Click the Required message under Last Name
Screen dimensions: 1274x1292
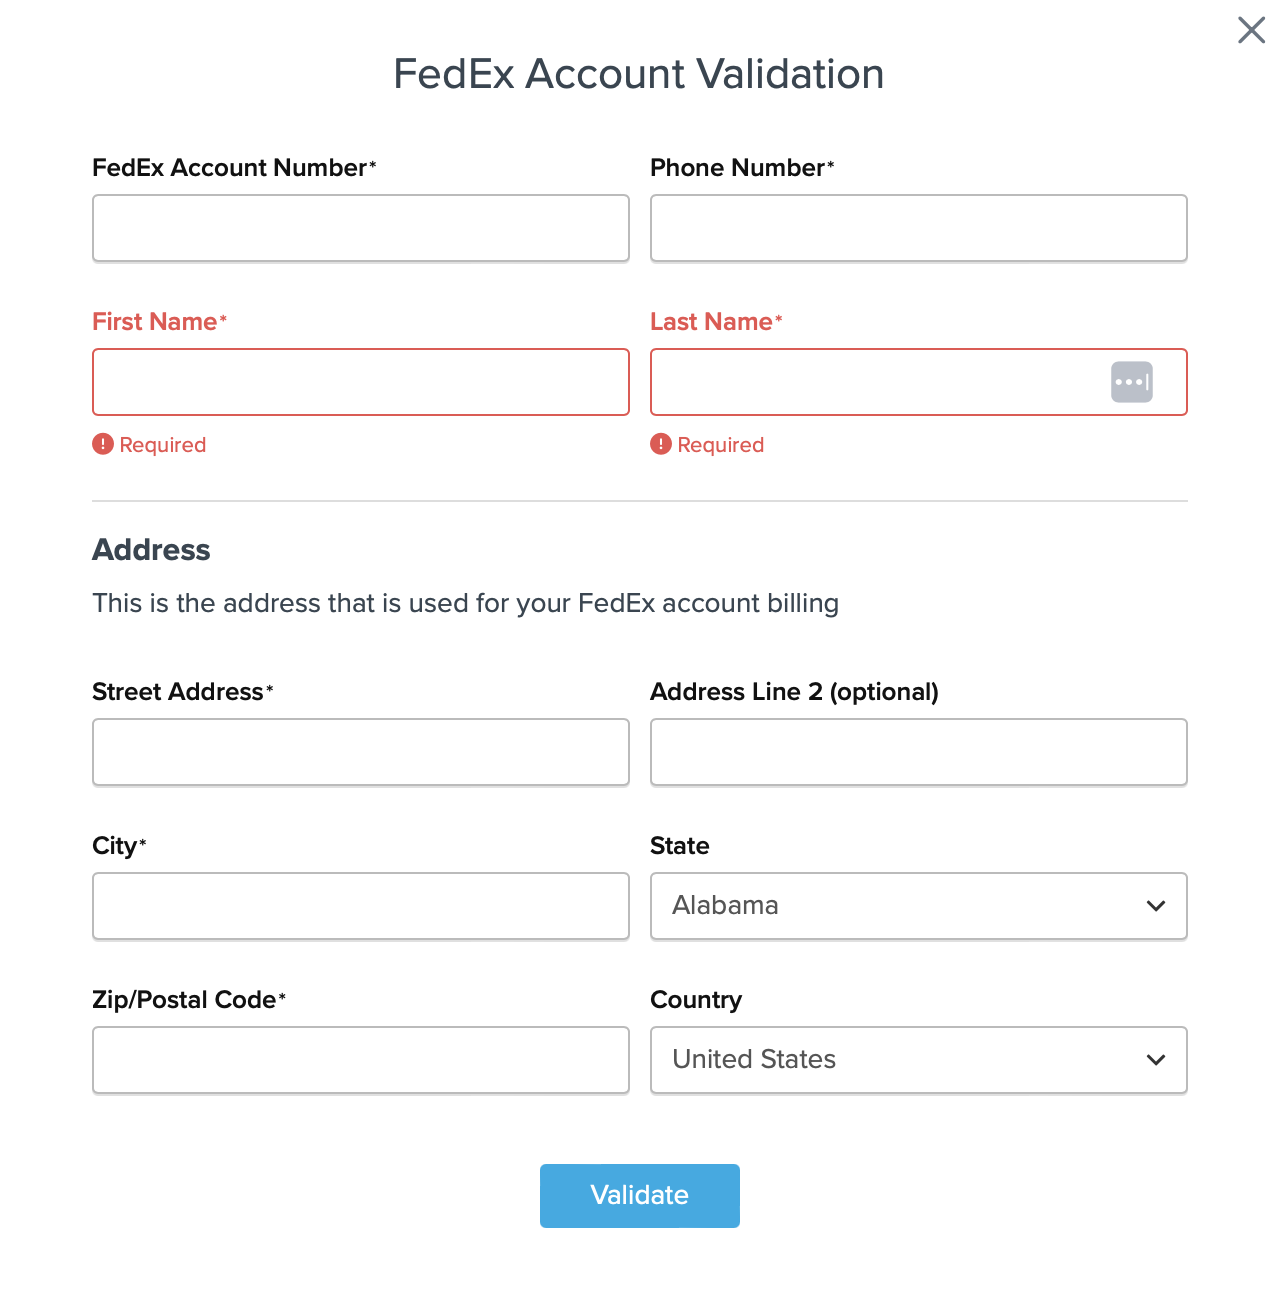click(x=720, y=445)
